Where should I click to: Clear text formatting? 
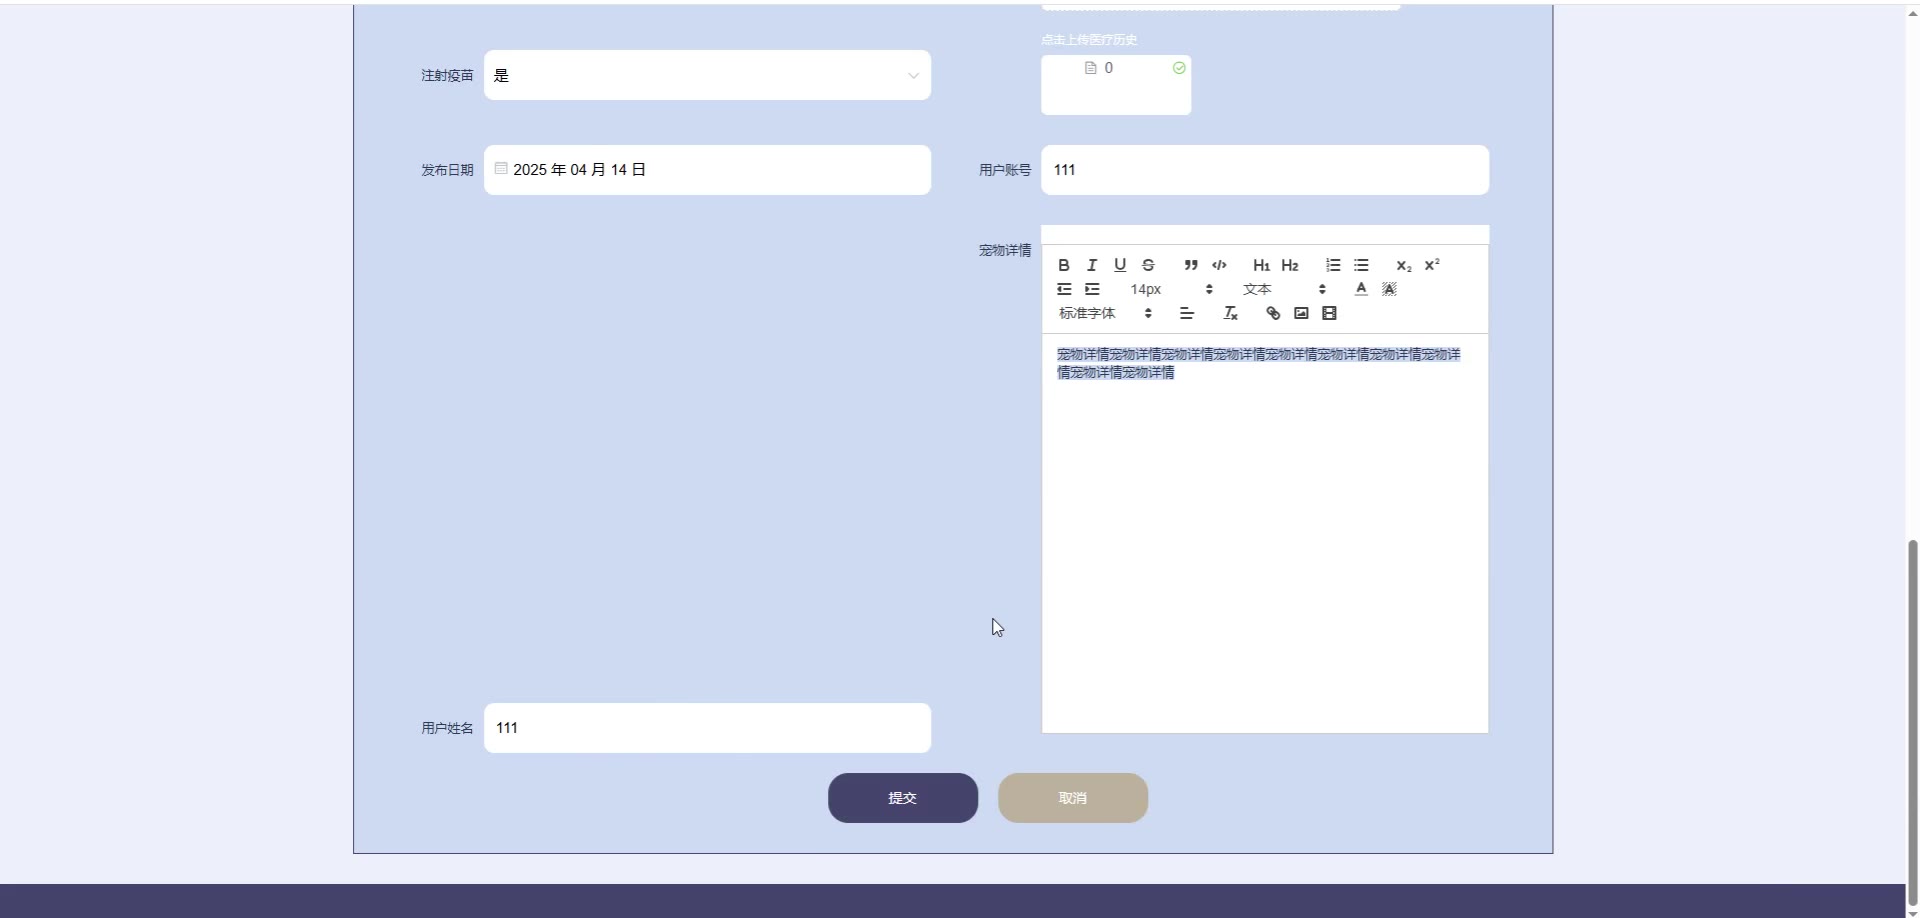(x=1230, y=313)
